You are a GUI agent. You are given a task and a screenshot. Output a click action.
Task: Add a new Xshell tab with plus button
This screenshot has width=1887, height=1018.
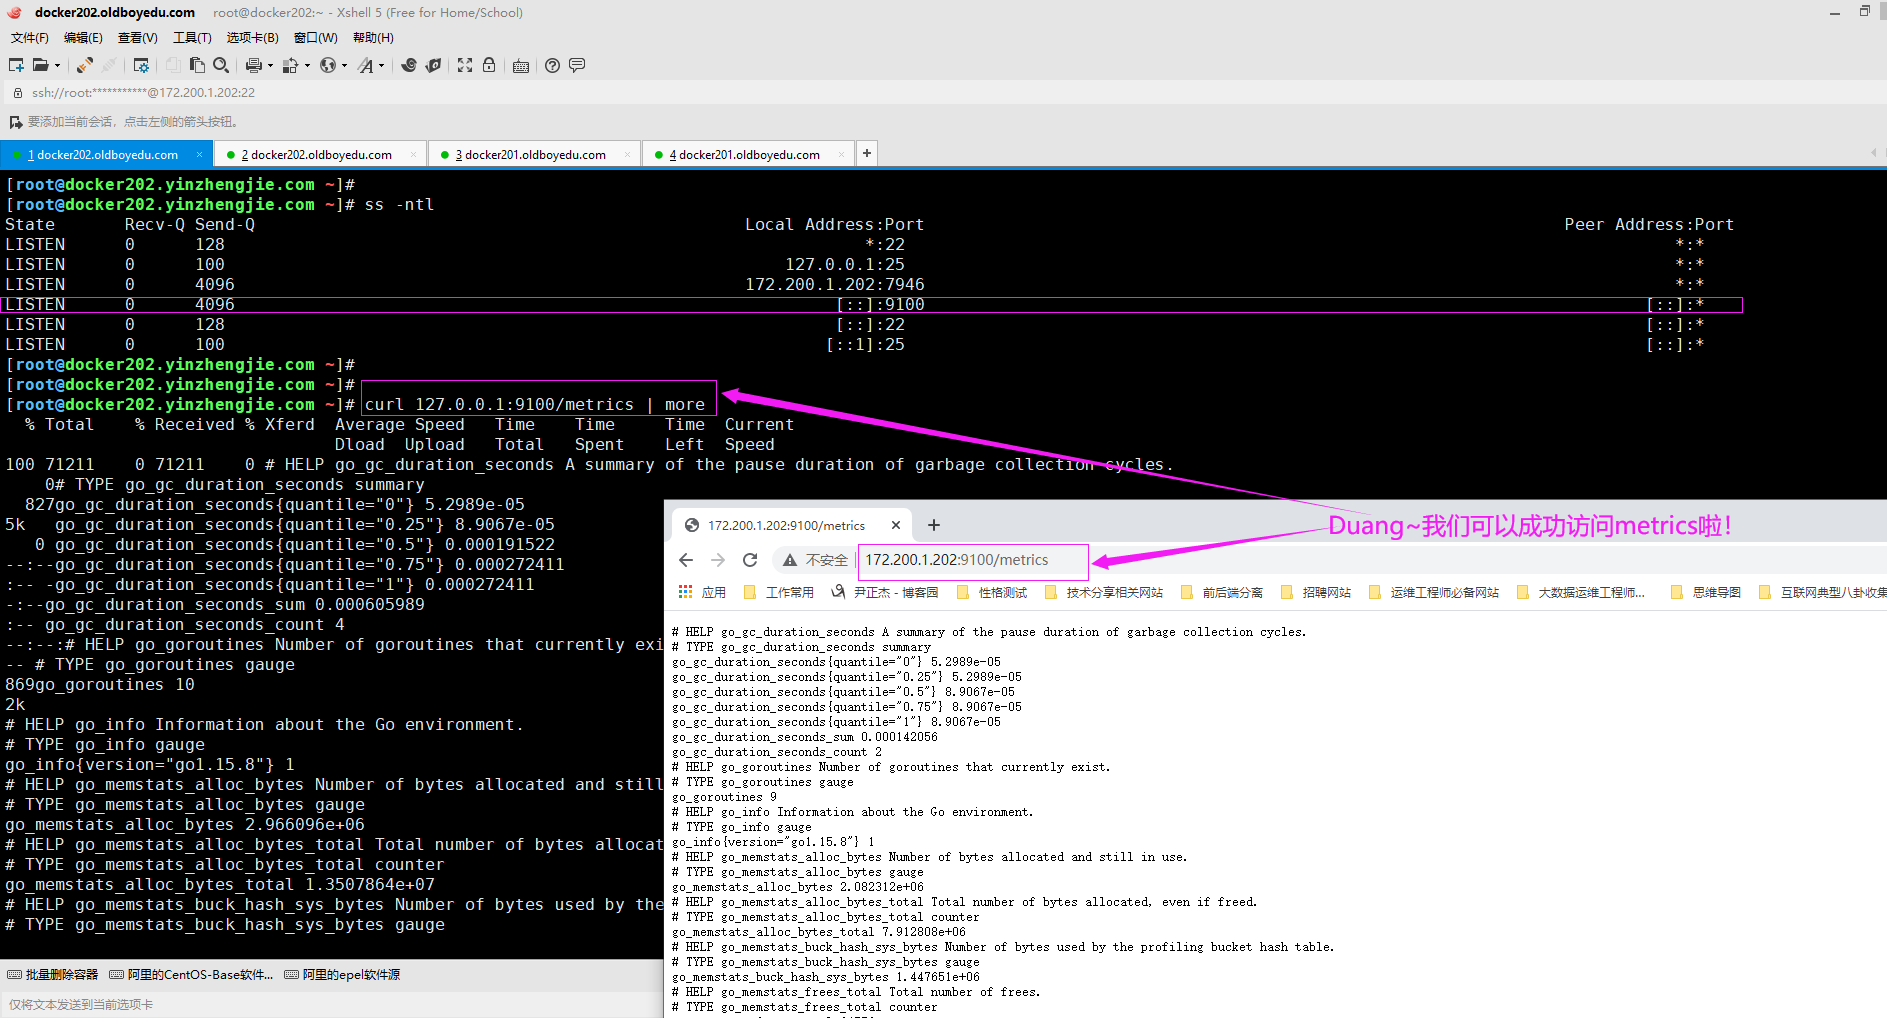[x=867, y=153]
